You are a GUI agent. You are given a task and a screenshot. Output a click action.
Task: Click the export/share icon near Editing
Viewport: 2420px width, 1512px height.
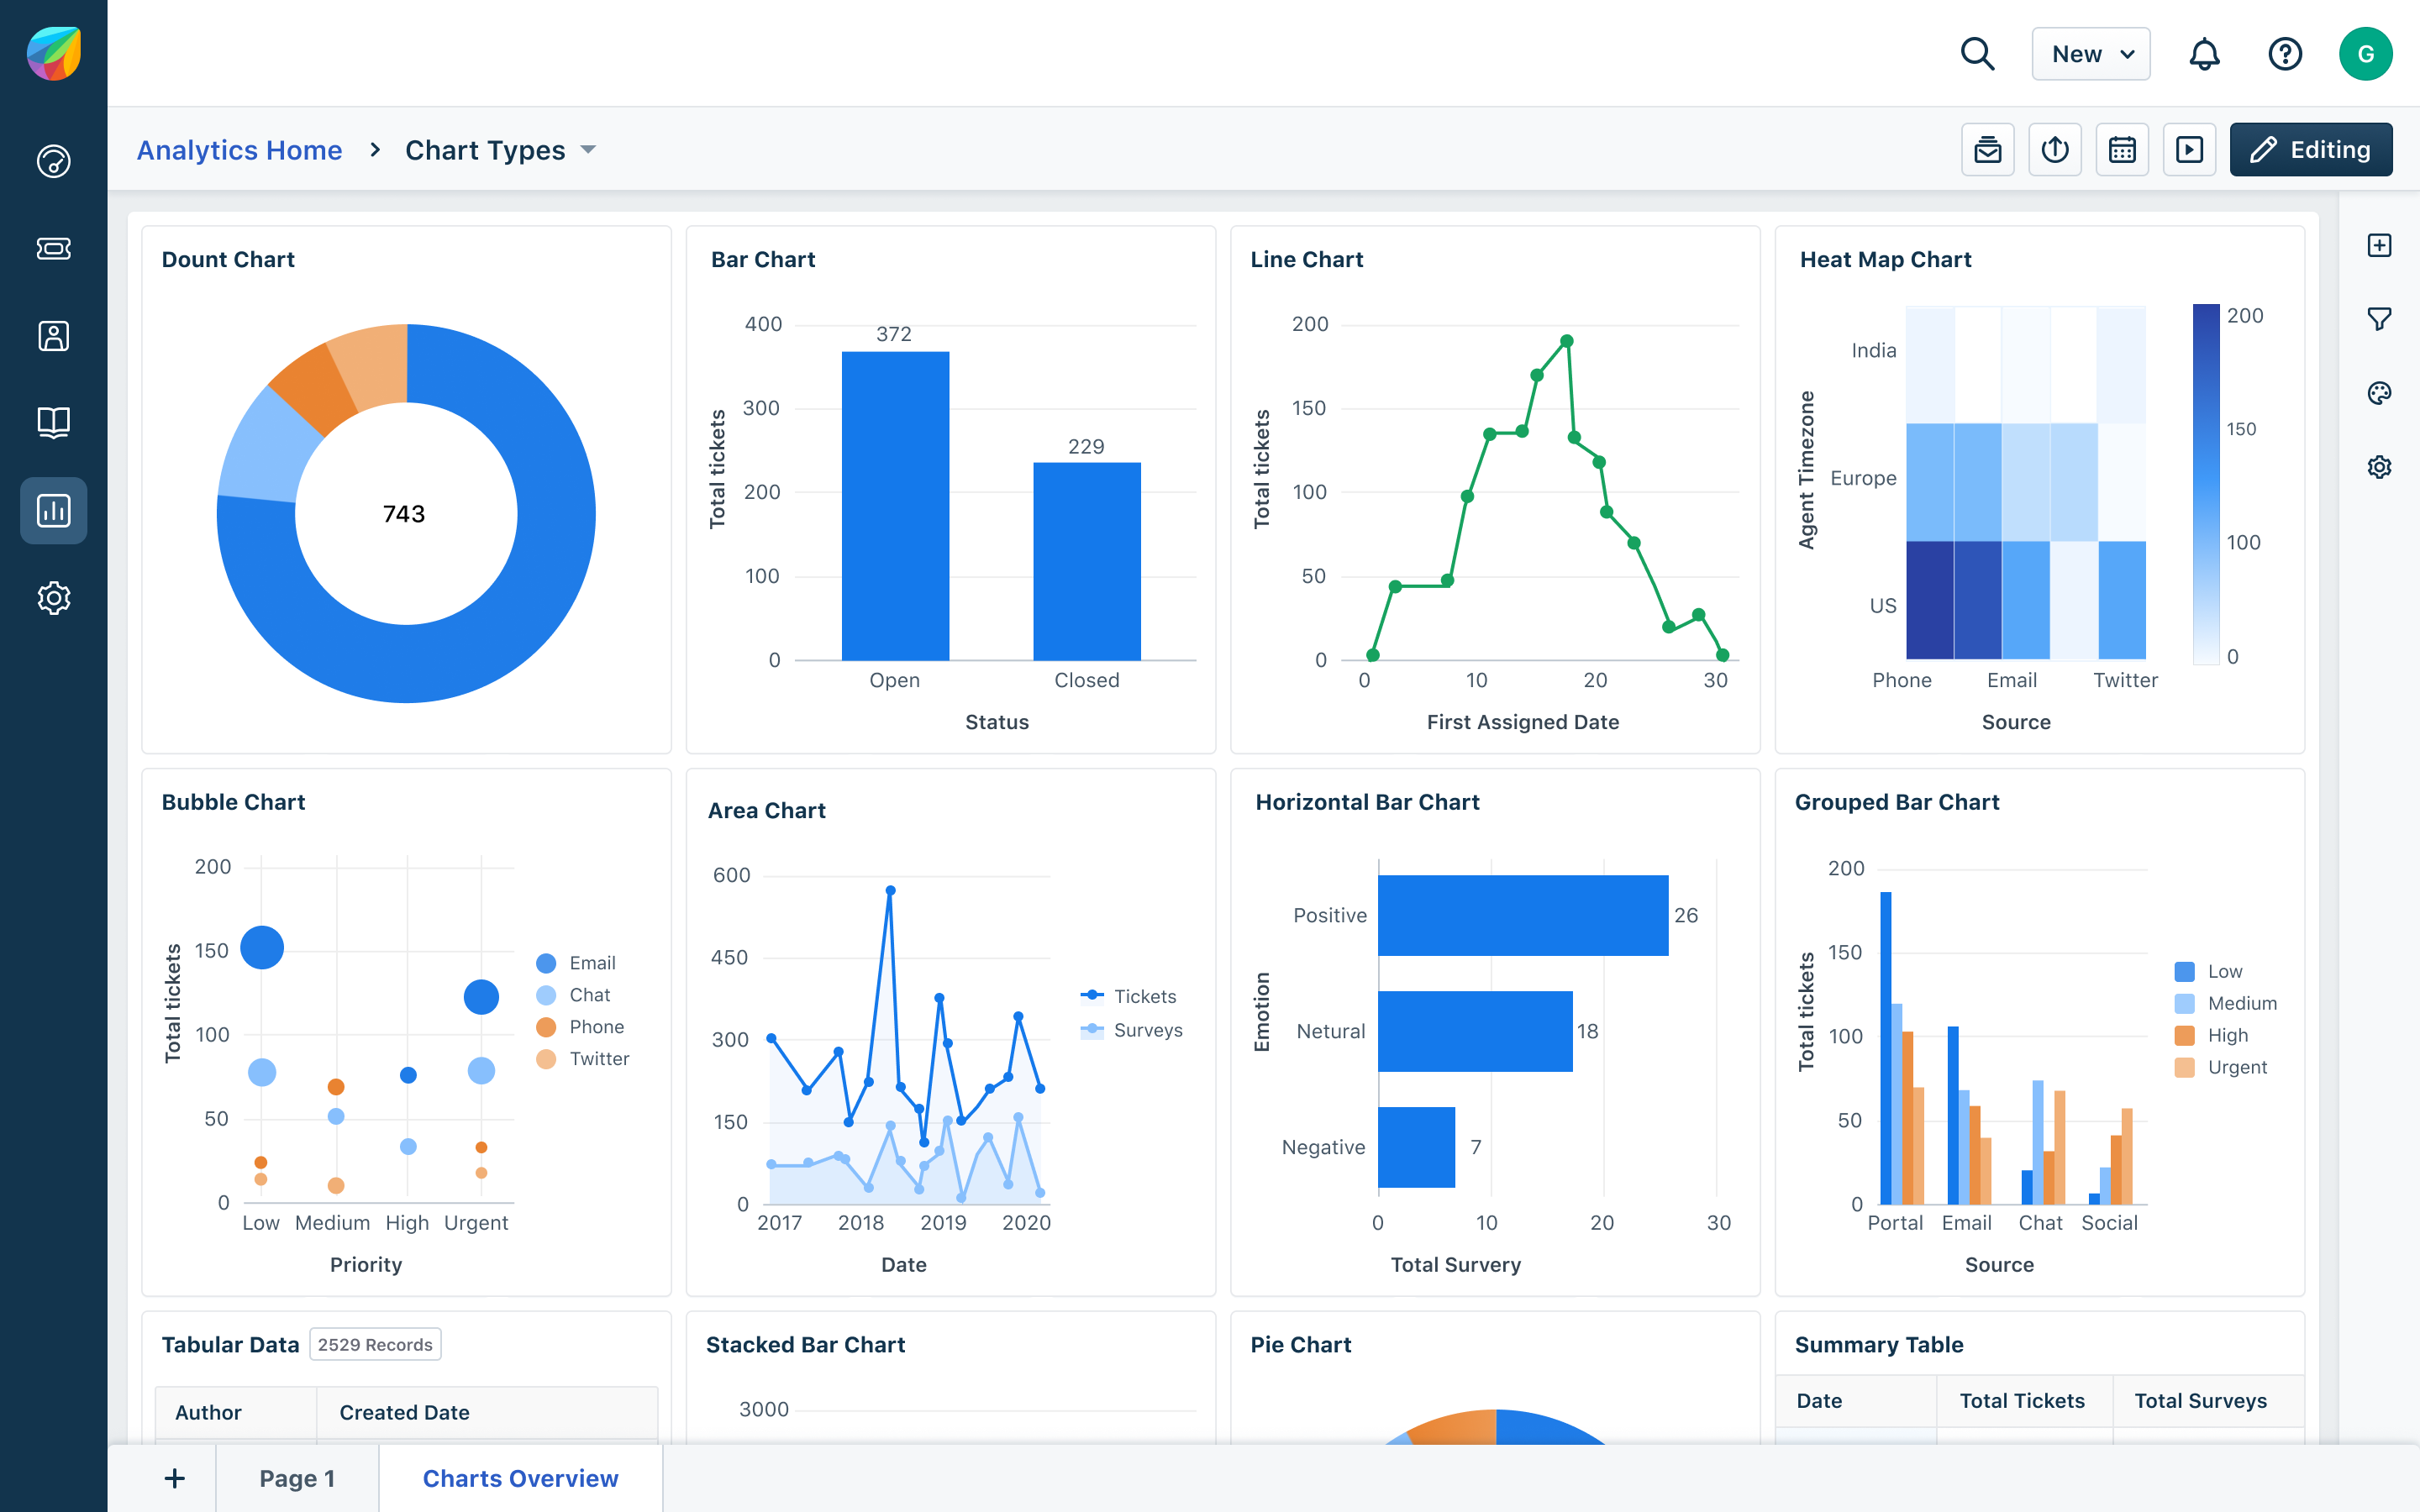(x=2055, y=149)
